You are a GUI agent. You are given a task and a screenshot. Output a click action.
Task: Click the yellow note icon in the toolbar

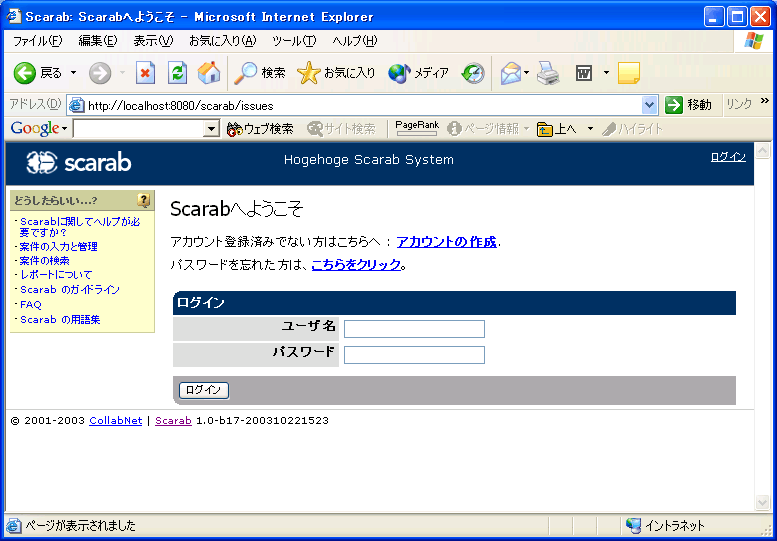pyautogui.click(x=628, y=73)
